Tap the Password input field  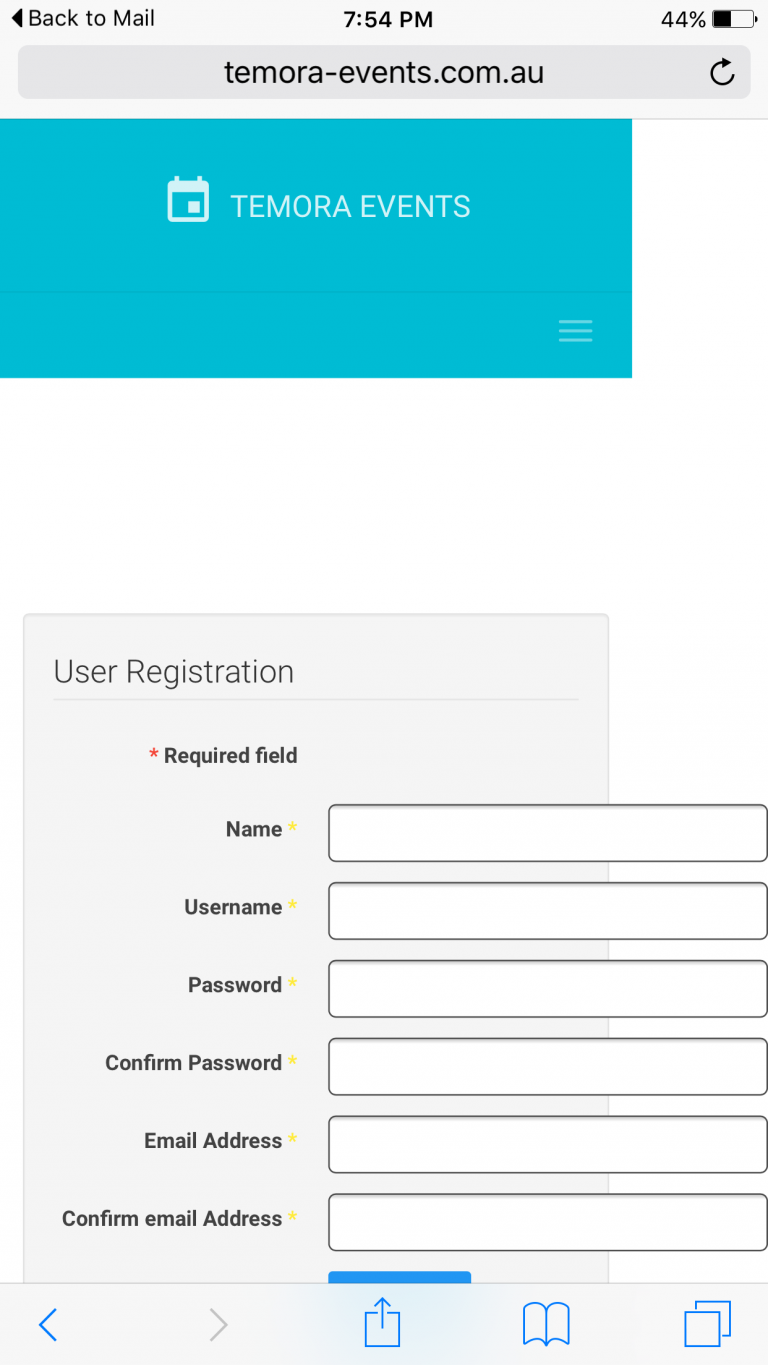(547, 989)
